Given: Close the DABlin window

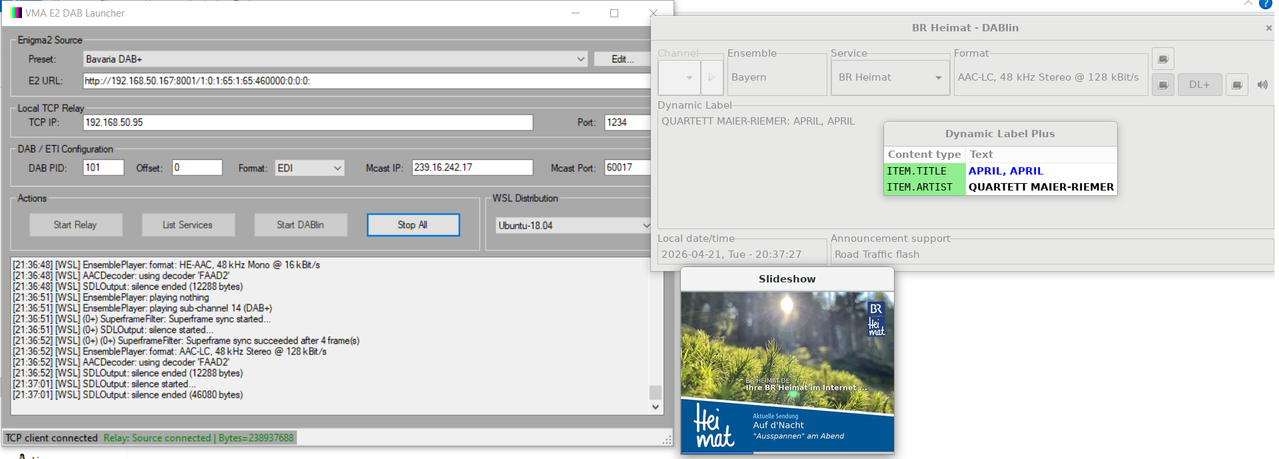Looking at the screenshot, I should click(x=1268, y=28).
